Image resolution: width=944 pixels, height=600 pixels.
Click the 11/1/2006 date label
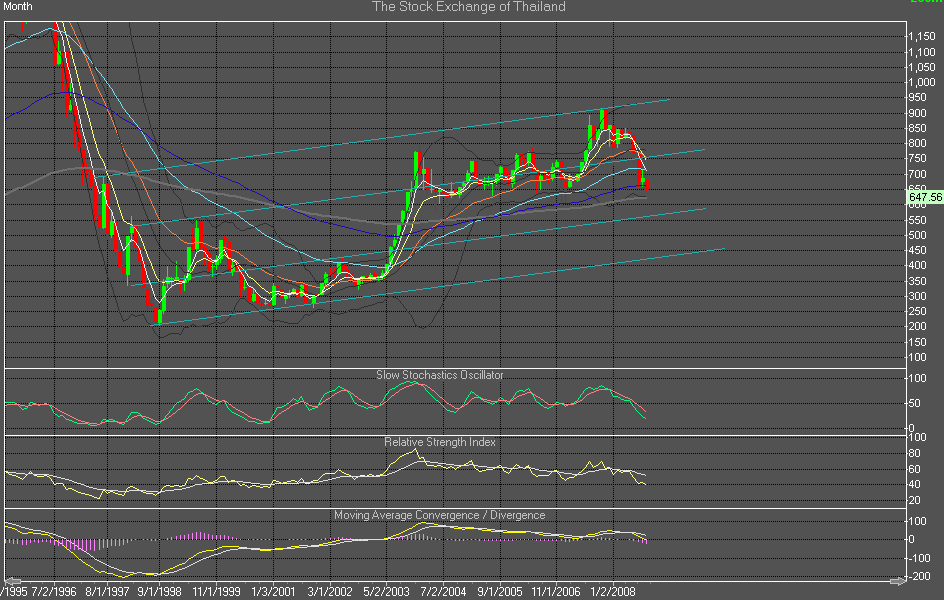[556, 592]
